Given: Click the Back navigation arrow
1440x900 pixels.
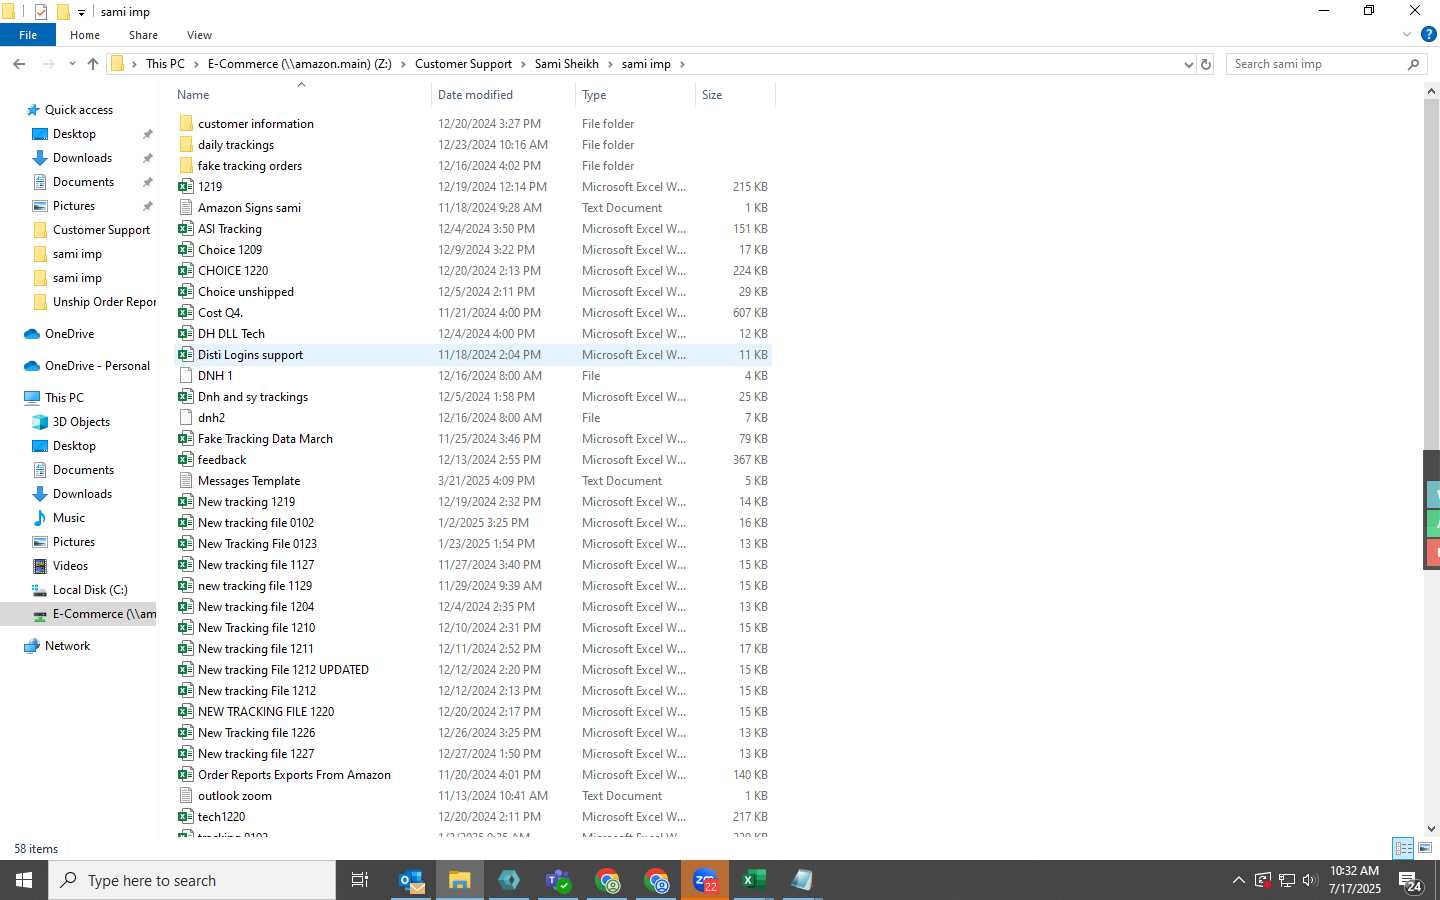Looking at the screenshot, I should click(x=19, y=64).
